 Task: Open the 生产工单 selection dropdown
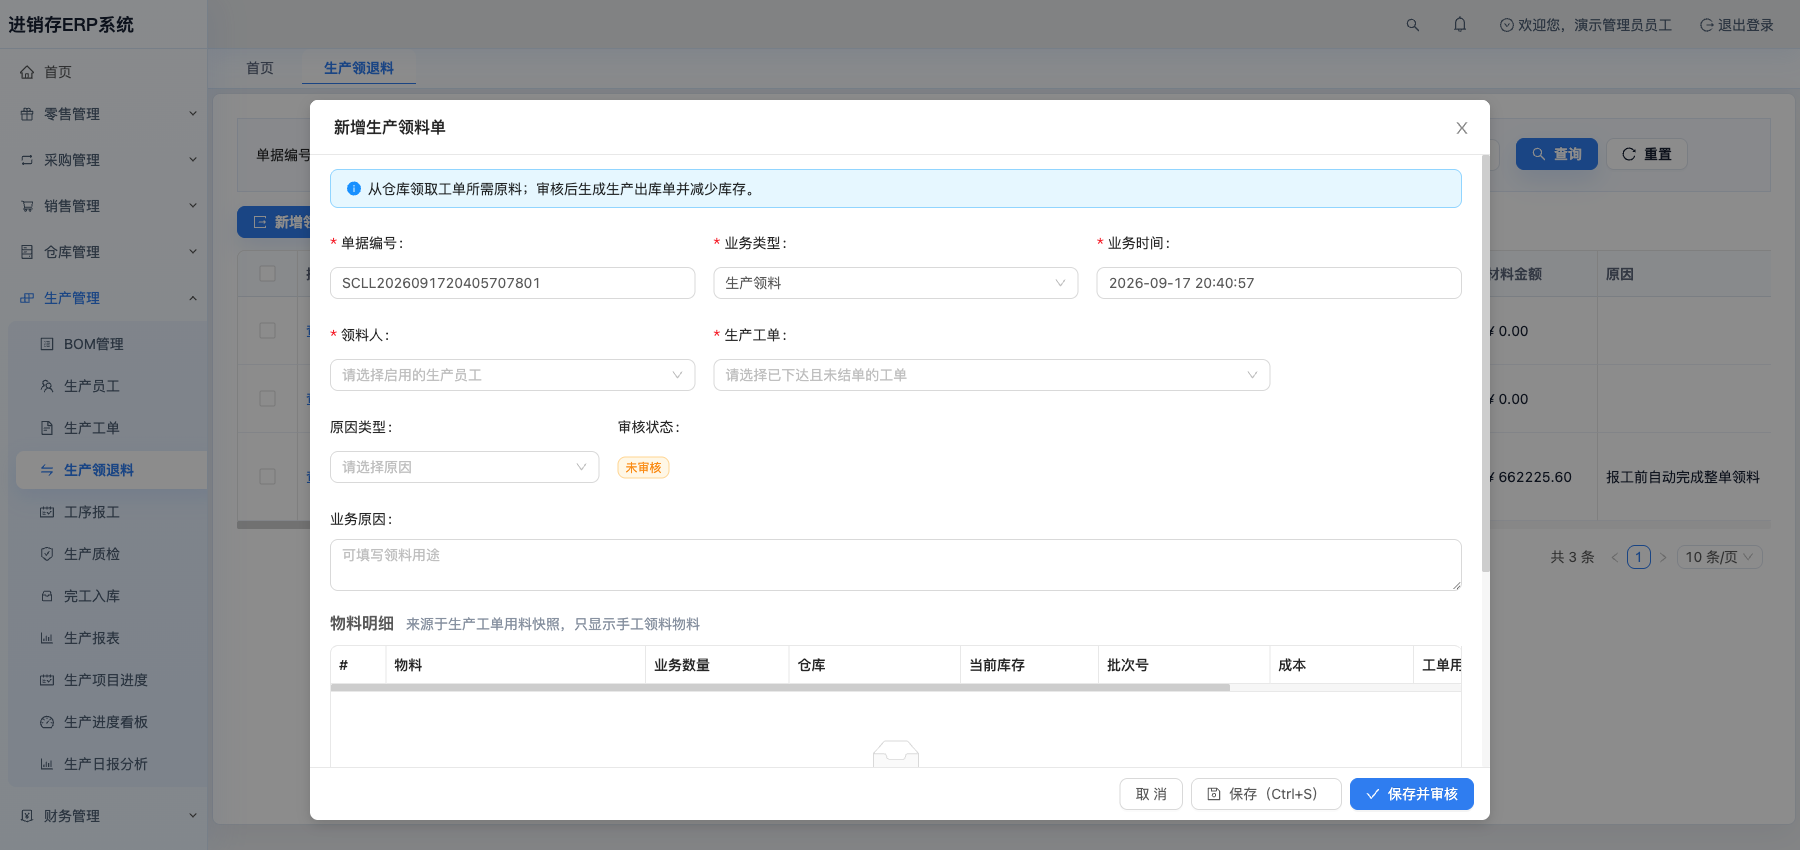pos(992,375)
